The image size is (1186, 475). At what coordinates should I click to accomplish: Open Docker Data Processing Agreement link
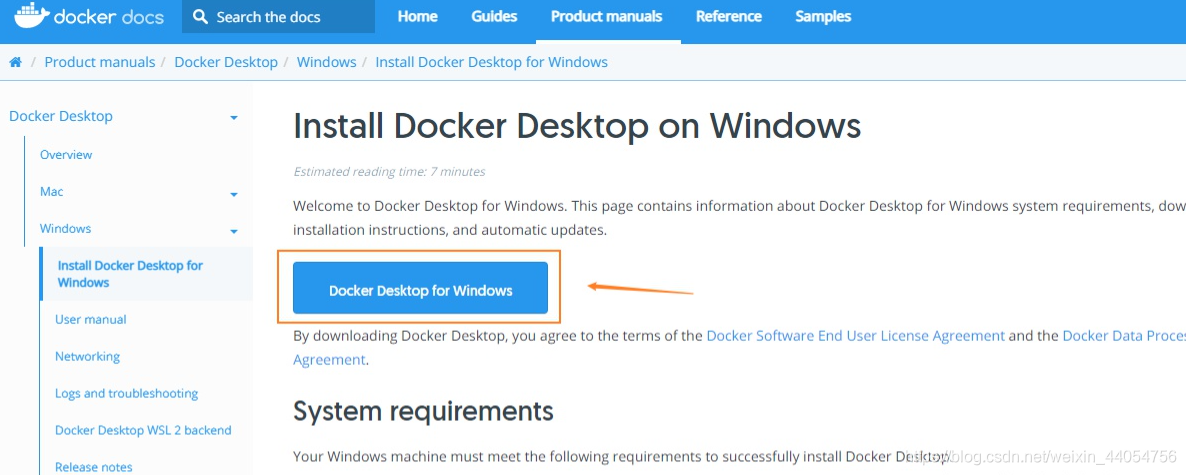1124,336
